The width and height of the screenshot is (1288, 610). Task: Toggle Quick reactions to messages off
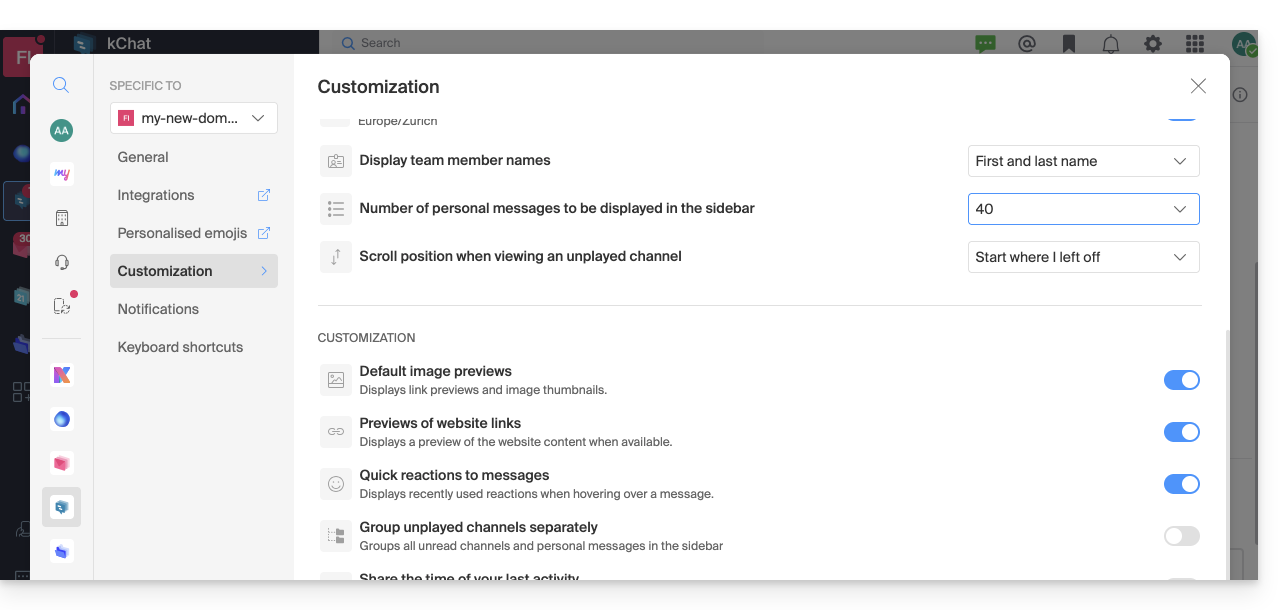click(x=1181, y=484)
